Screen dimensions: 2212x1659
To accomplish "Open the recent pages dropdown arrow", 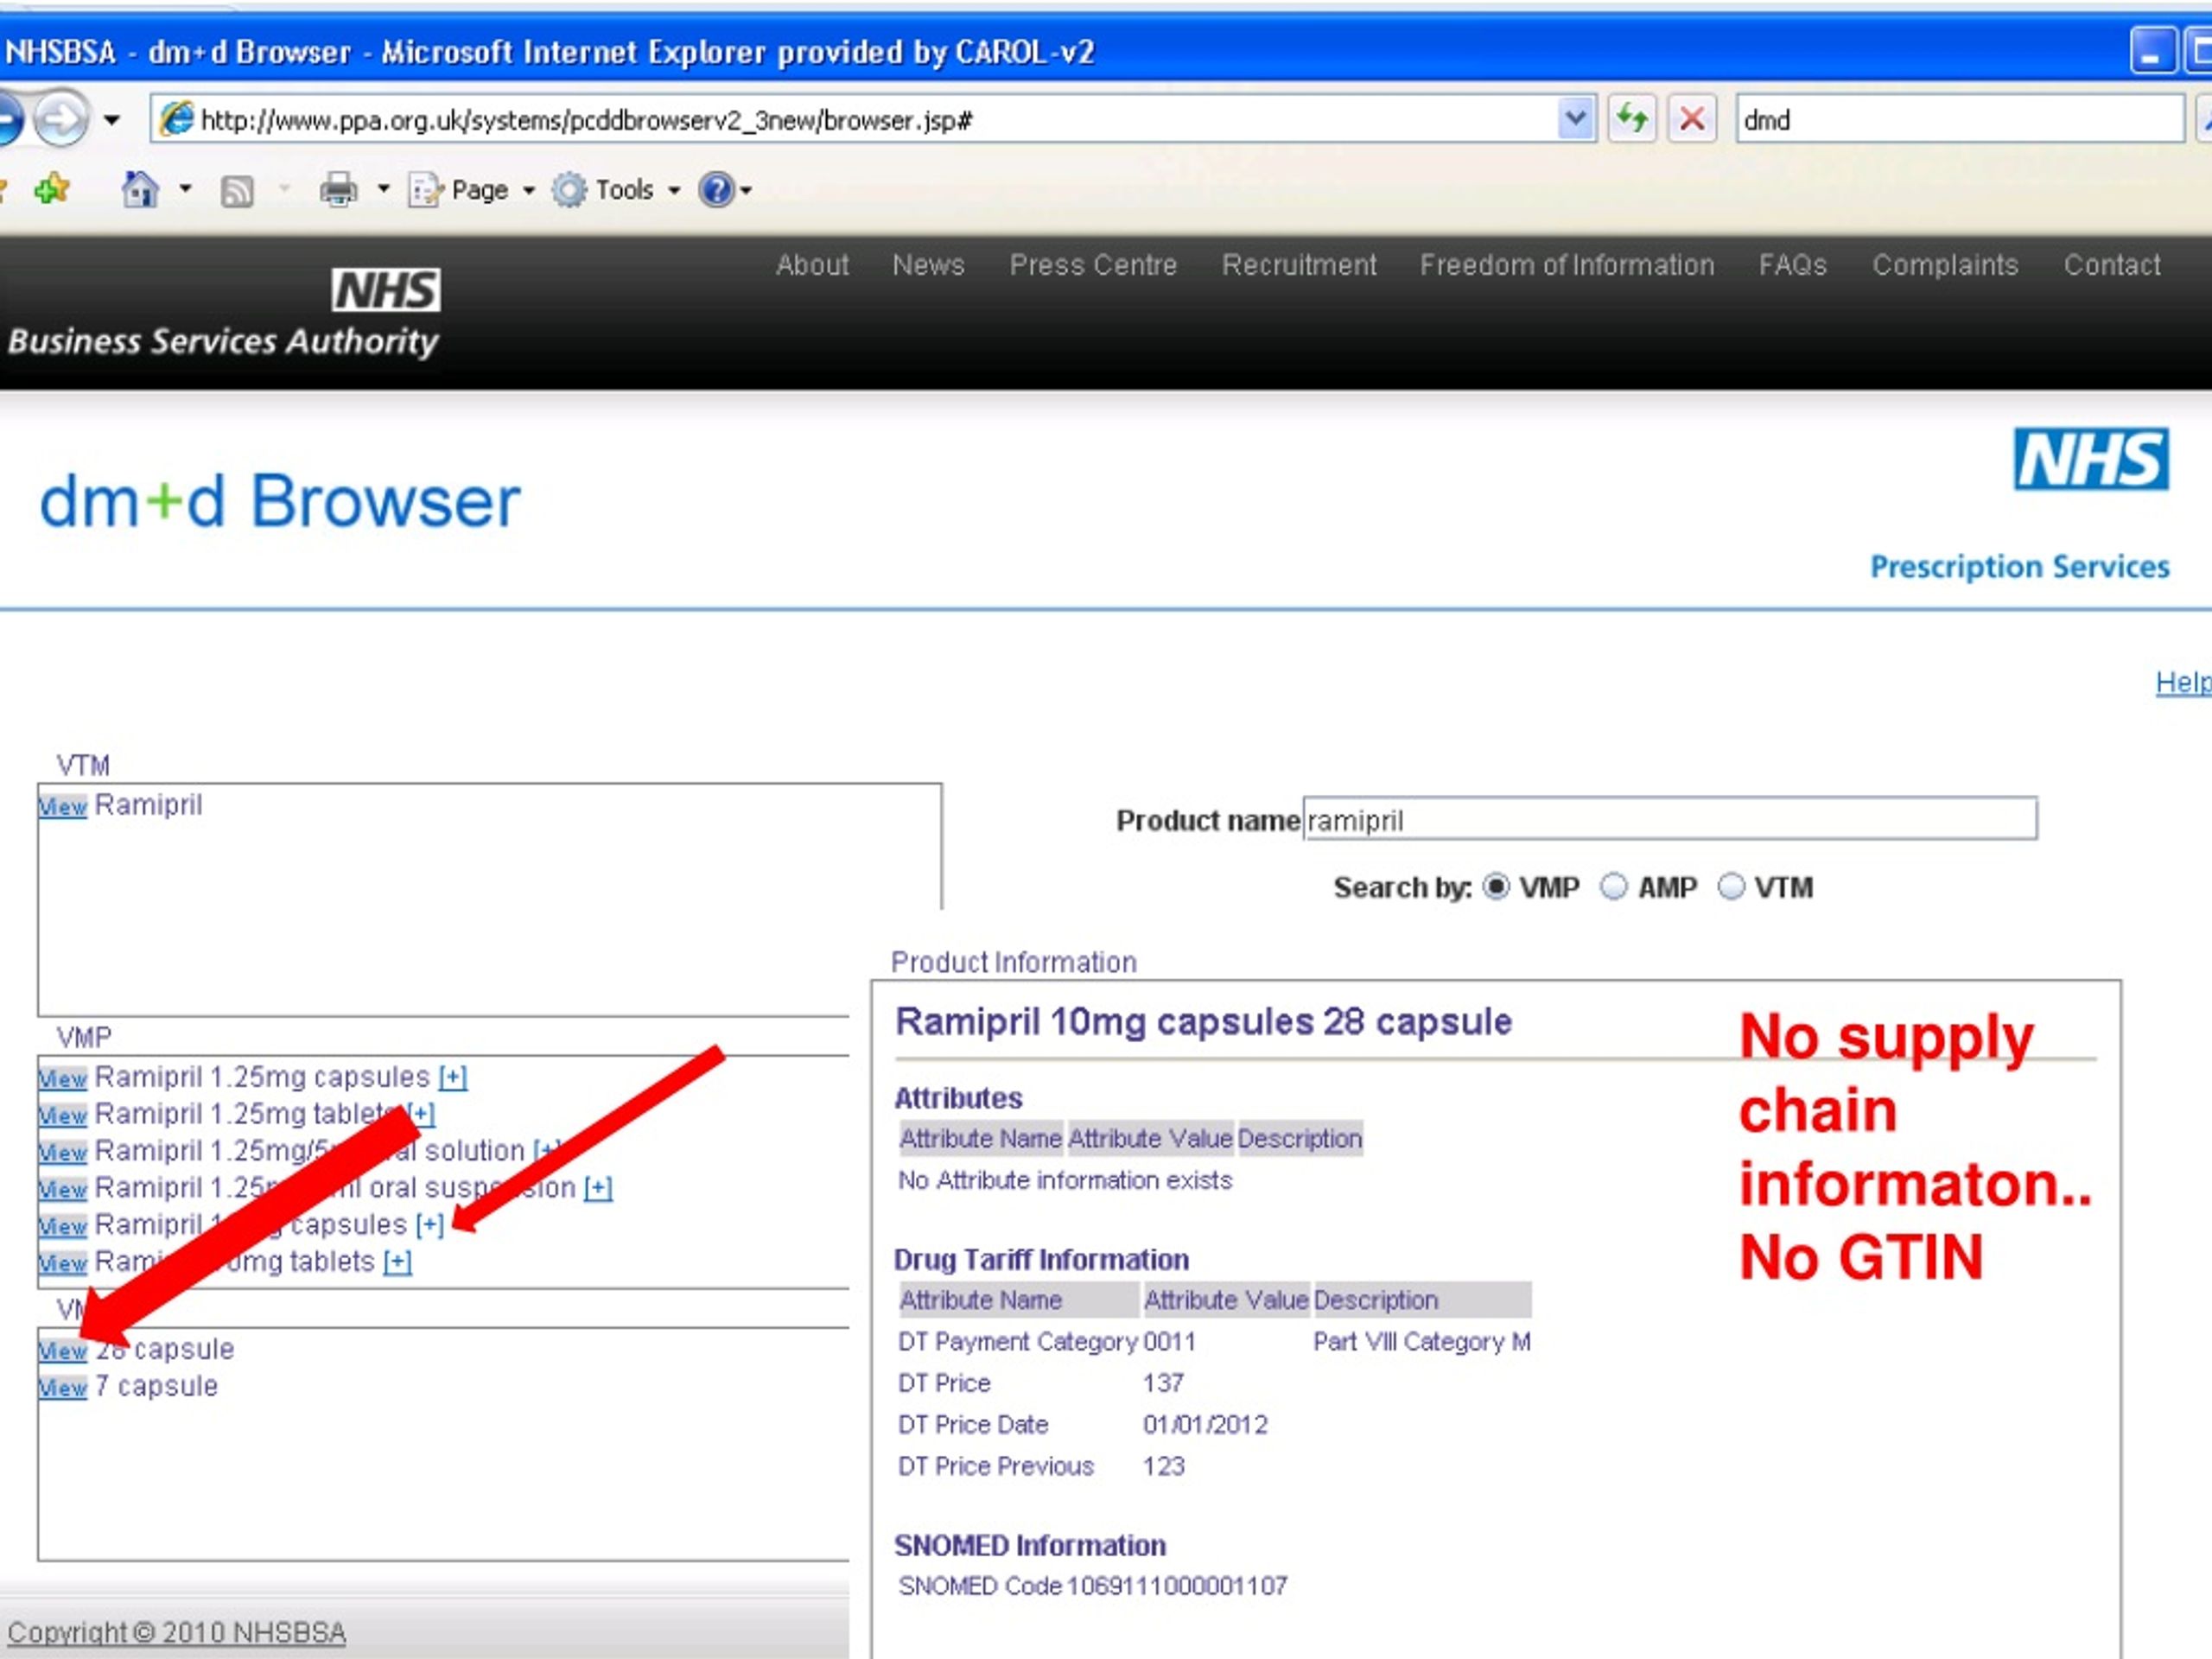I will click(112, 121).
